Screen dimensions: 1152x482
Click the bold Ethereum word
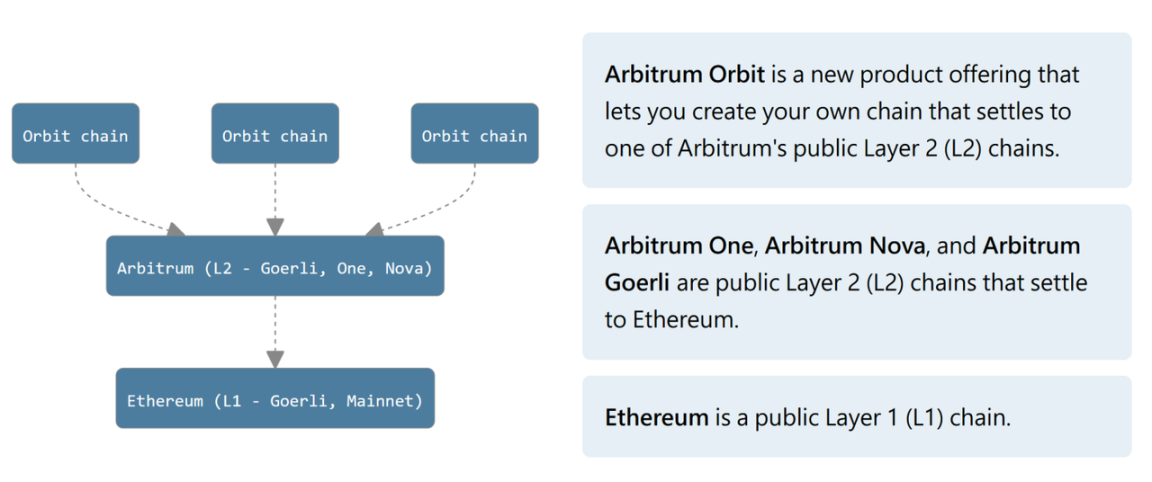click(x=656, y=418)
